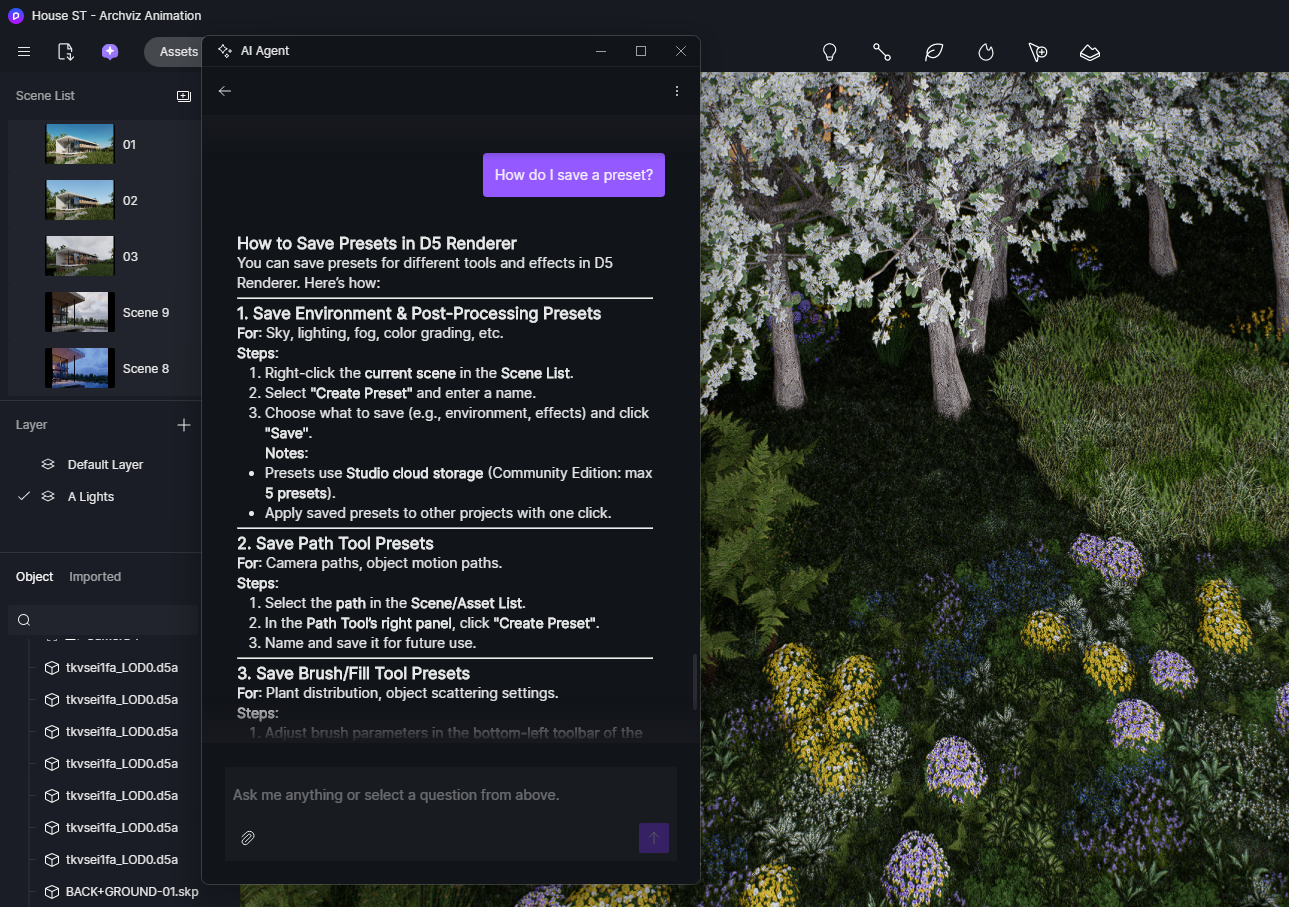Click the Layer panel heading
The width and height of the screenshot is (1289, 907).
[32, 425]
